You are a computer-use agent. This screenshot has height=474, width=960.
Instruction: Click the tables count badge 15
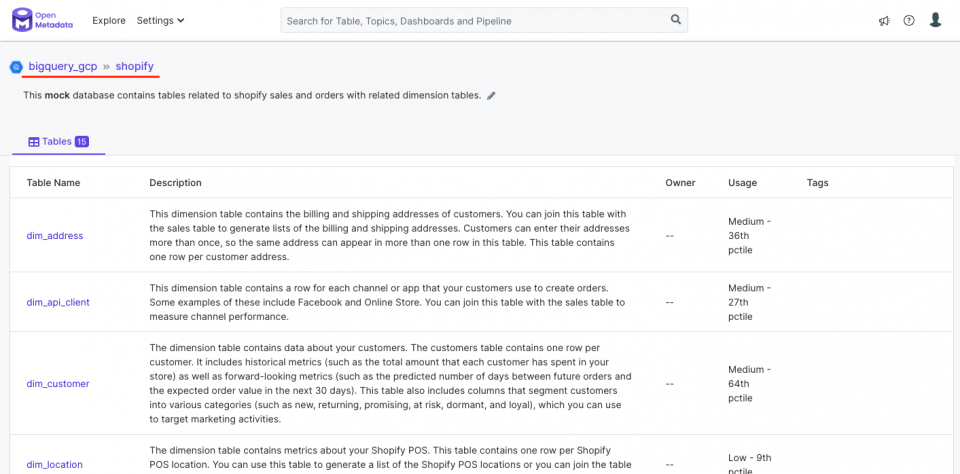[82, 142]
